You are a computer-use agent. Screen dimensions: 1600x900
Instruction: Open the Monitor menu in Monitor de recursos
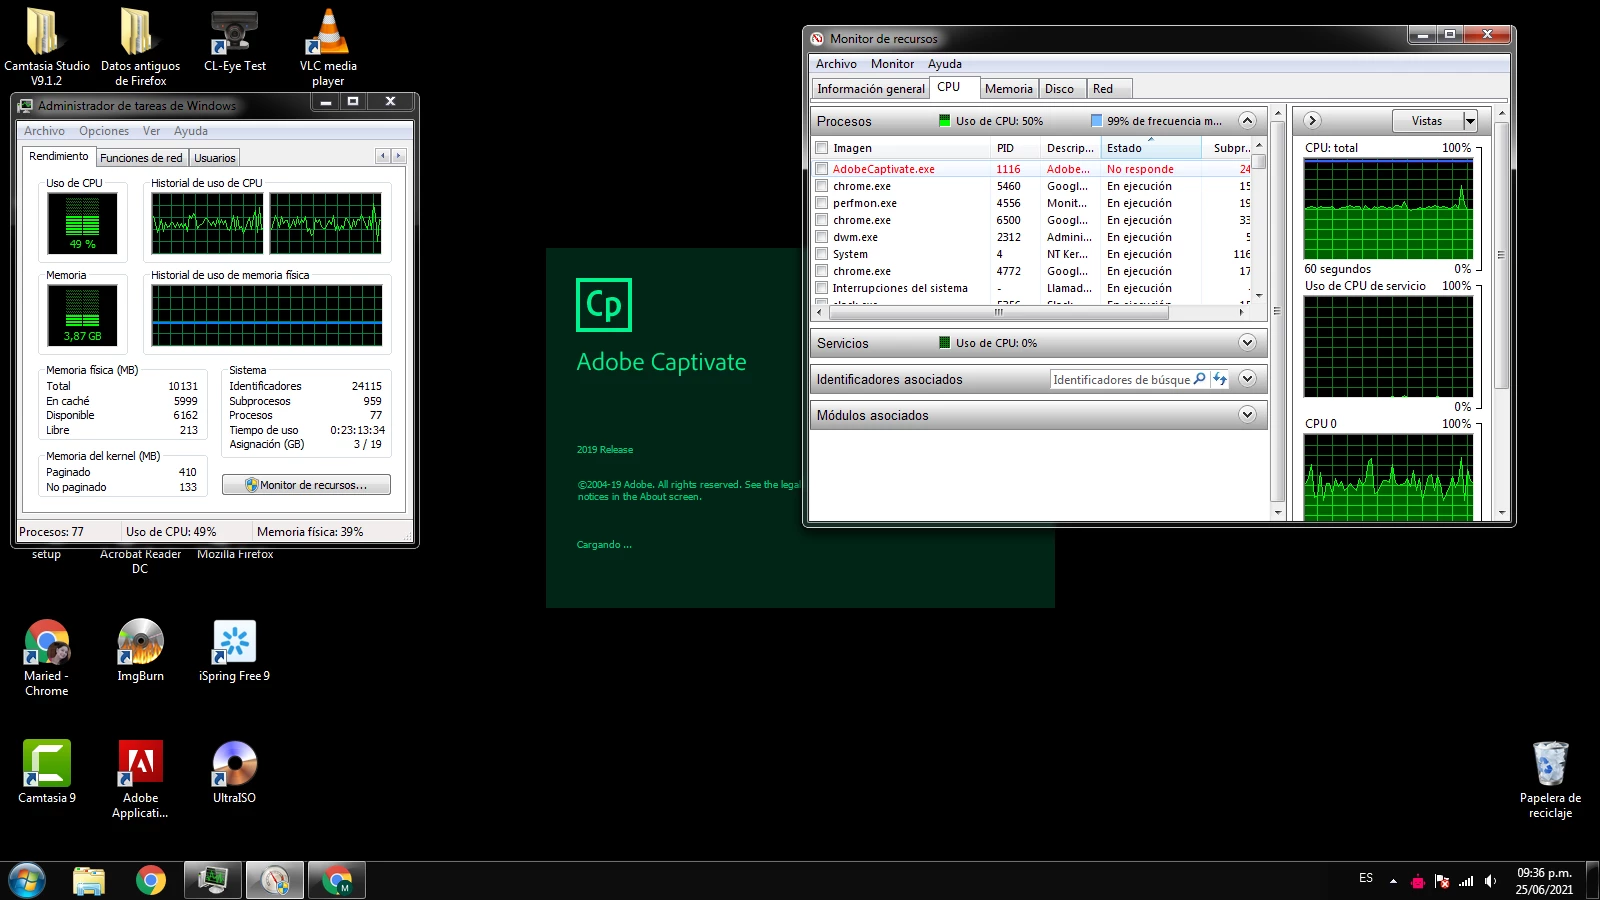click(x=892, y=64)
